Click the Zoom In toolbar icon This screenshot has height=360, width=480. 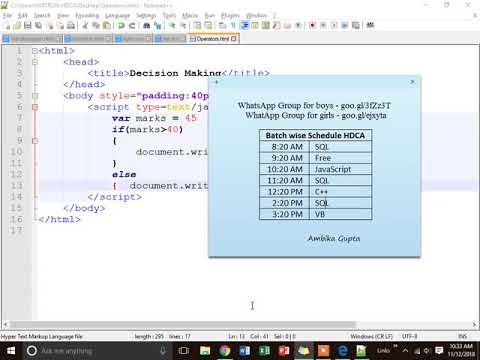coord(172,25)
